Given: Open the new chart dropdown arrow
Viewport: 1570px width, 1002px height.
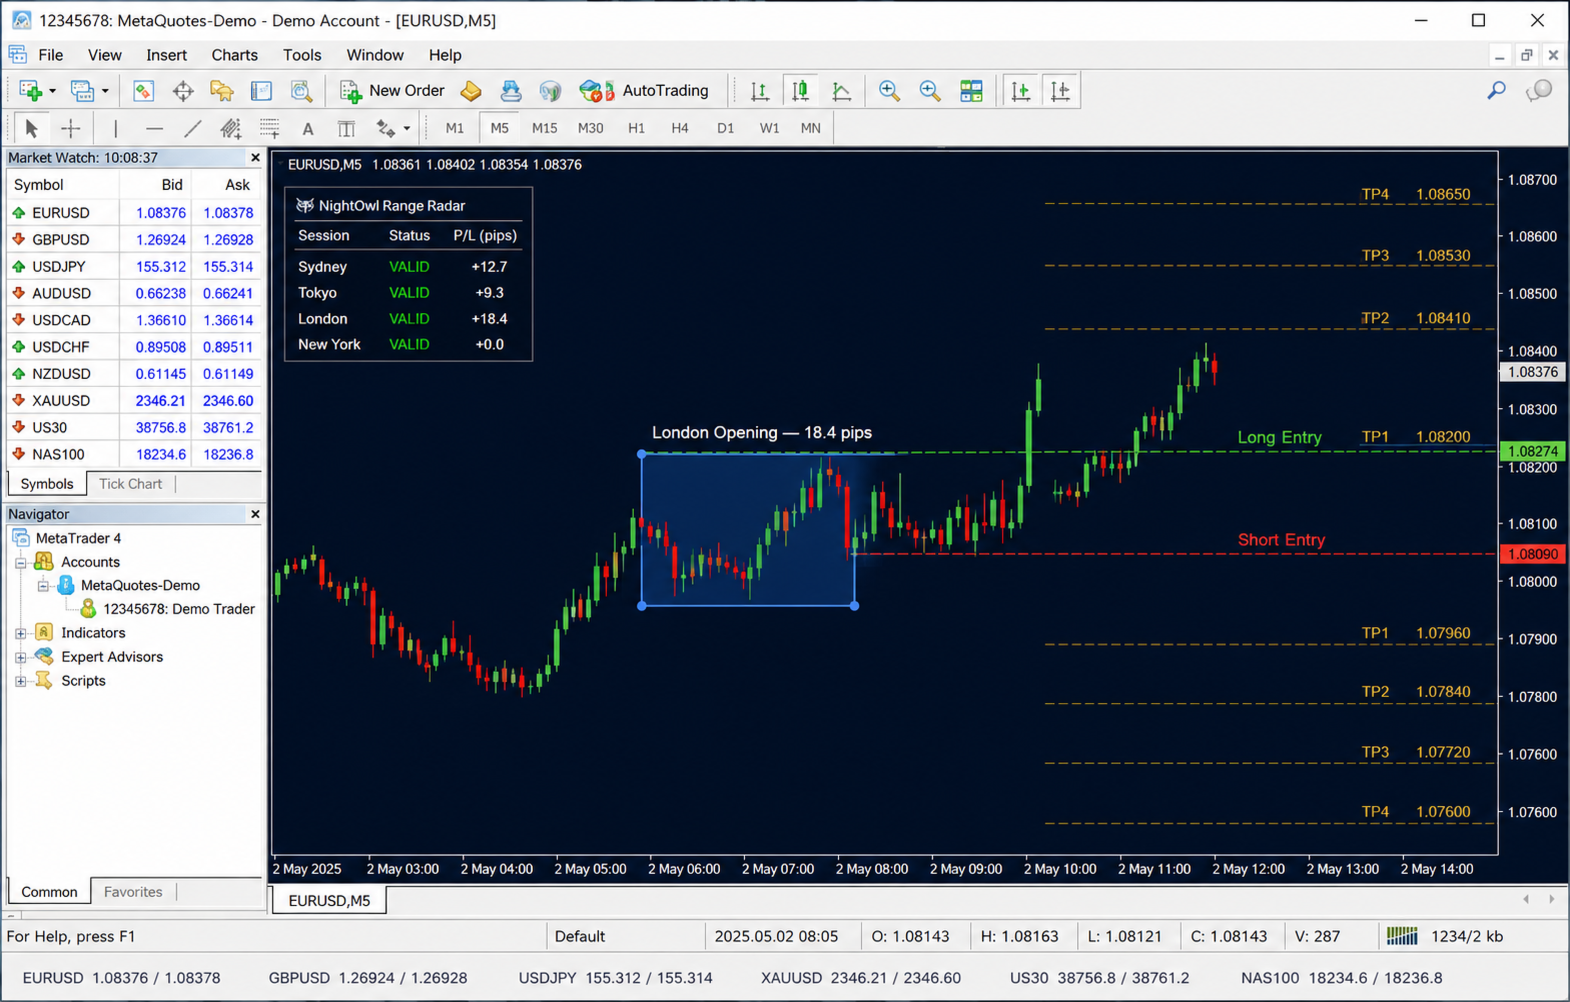Looking at the screenshot, I should click(52, 91).
